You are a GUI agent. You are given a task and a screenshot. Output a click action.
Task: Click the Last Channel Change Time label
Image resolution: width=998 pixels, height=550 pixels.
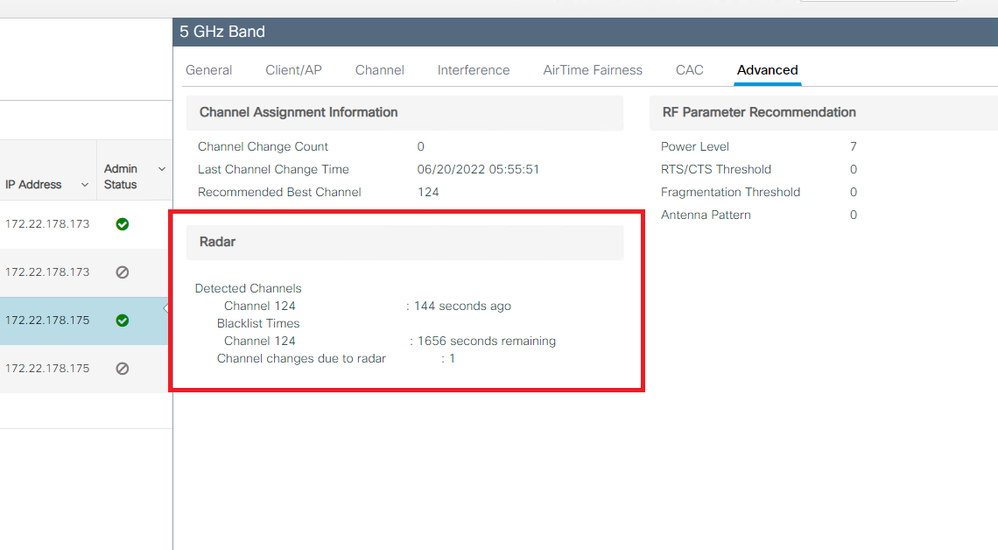tap(273, 169)
